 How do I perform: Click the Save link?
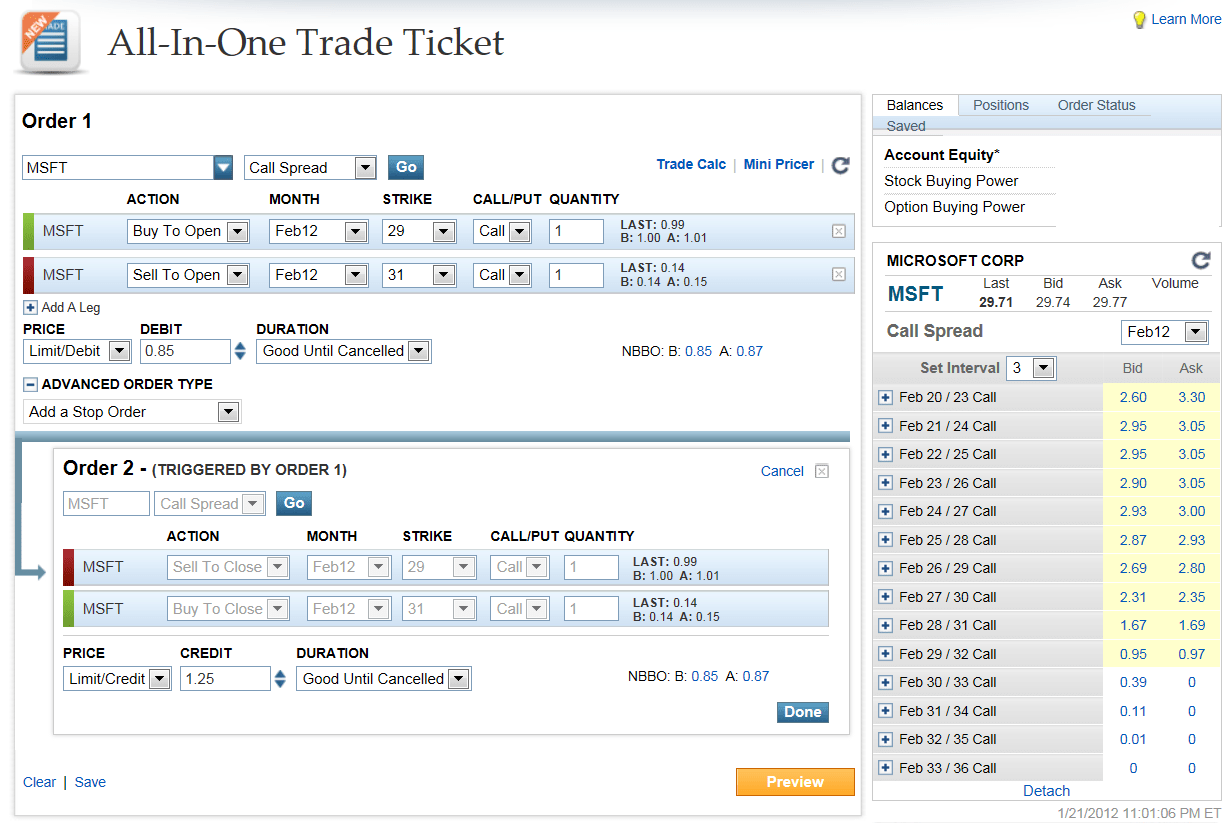click(90, 782)
